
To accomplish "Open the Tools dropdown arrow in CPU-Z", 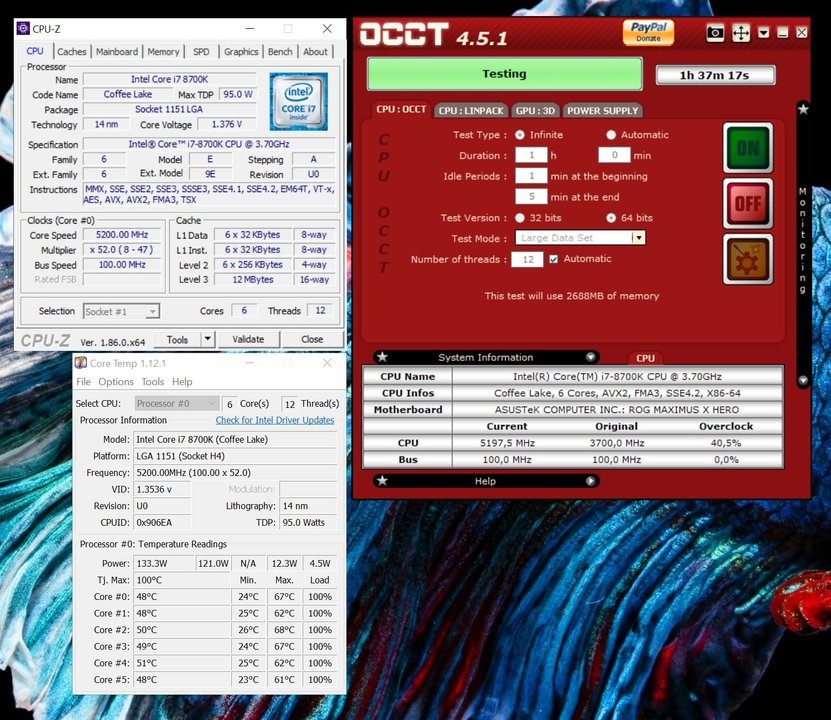I will 208,339.
